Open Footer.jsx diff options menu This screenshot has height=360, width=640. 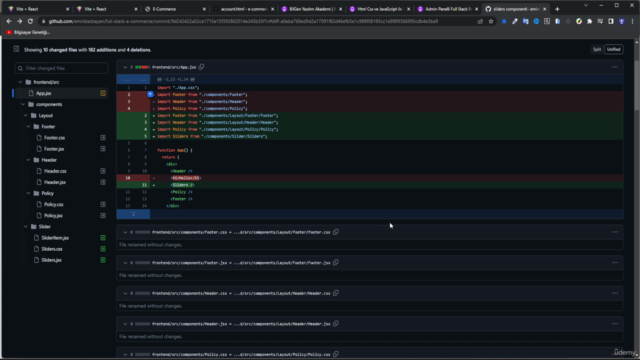click(x=615, y=262)
